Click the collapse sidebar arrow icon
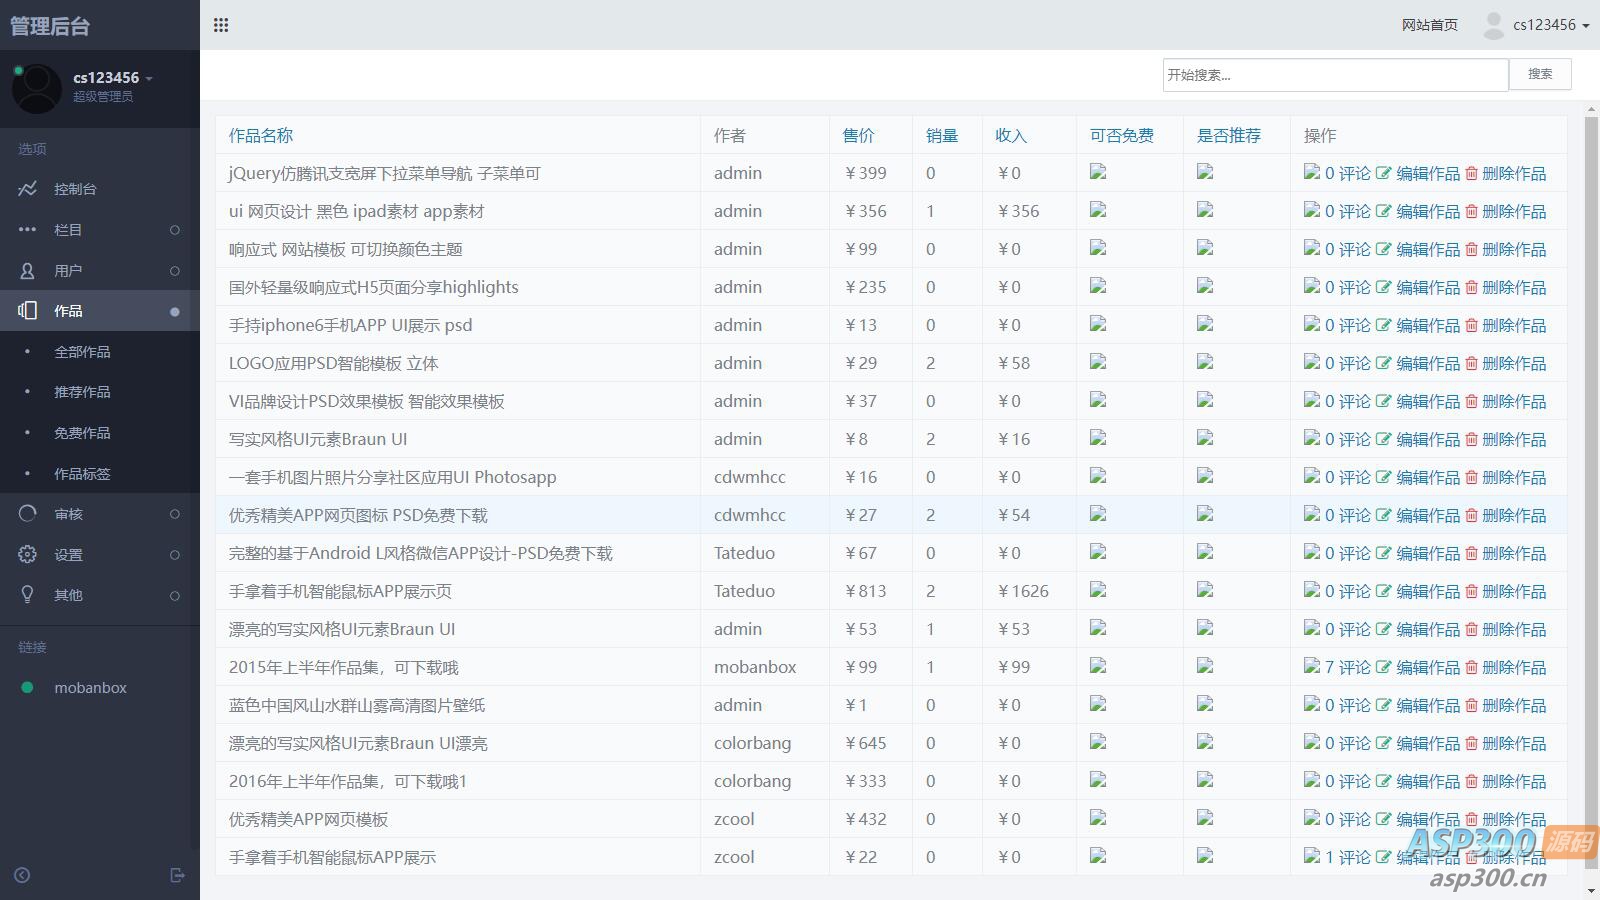 (x=22, y=875)
